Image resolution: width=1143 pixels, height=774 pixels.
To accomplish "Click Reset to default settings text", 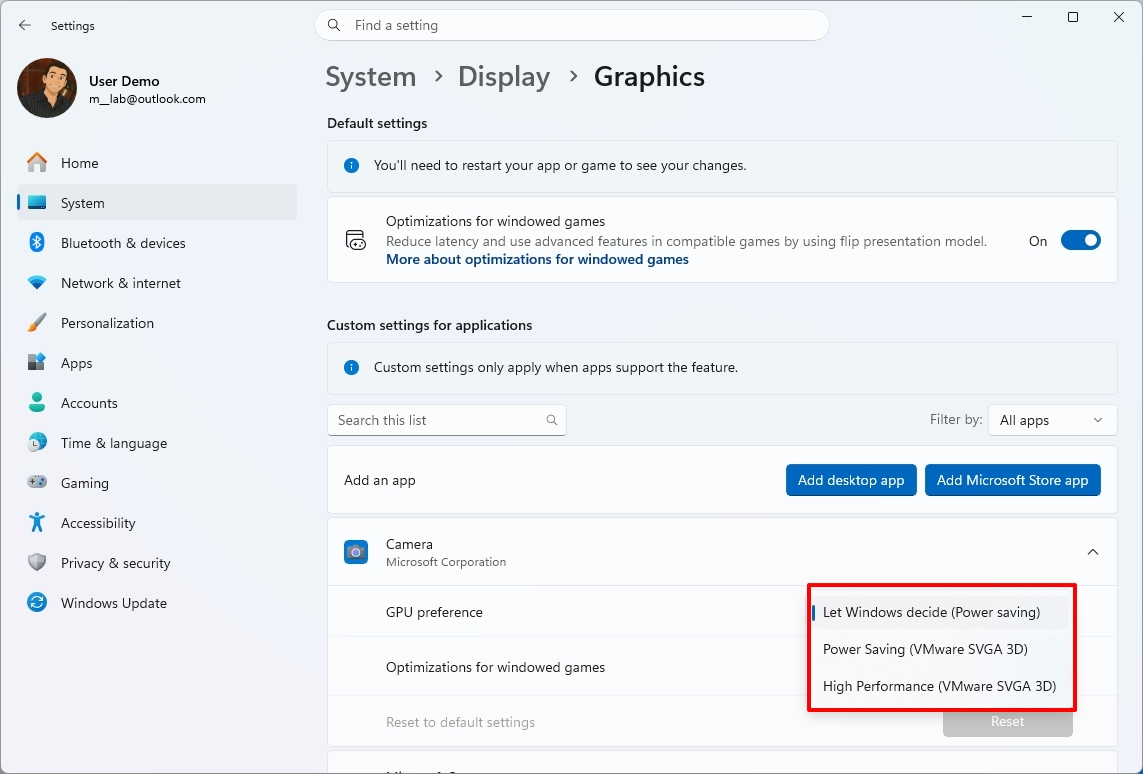I will [x=460, y=722].
